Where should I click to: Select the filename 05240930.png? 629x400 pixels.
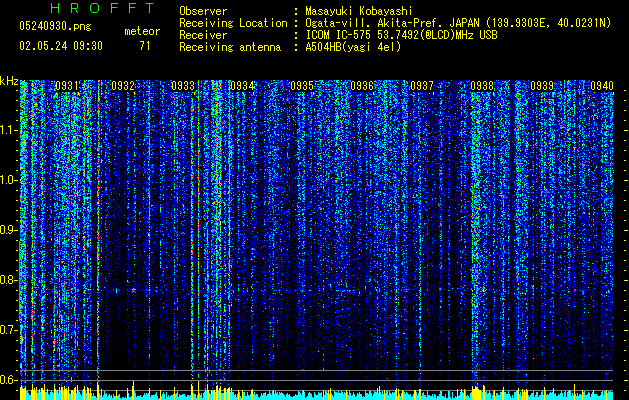[x=55, y=26]
